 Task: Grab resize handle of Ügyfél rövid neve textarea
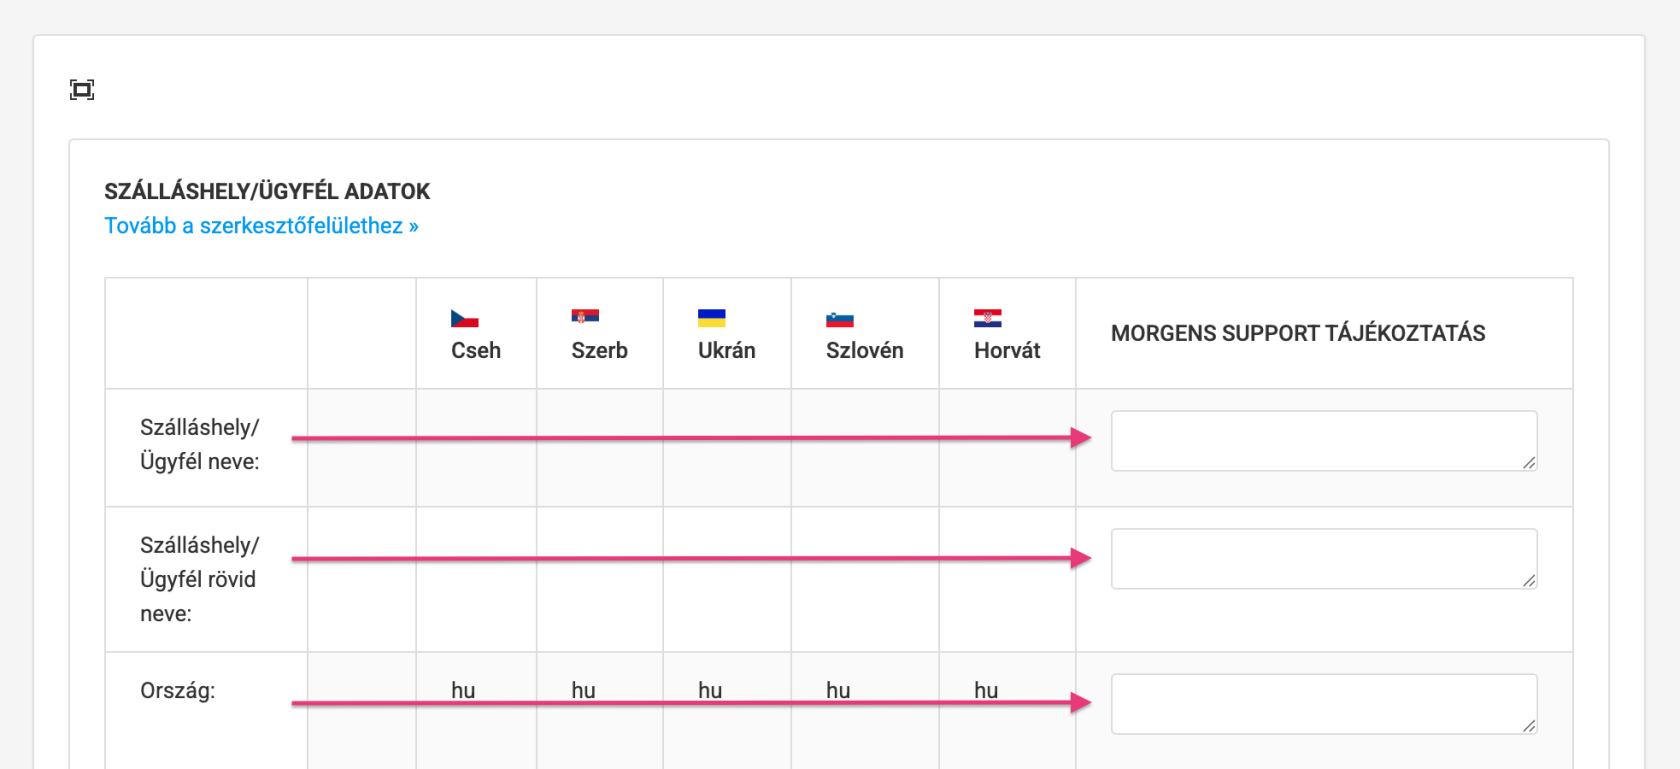(1529, 581)
